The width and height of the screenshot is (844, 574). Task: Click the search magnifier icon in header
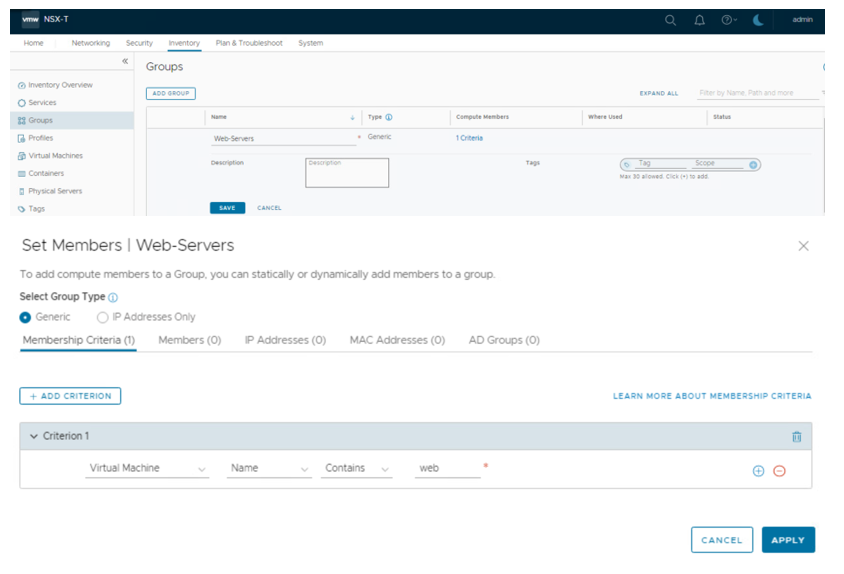[x=670, y=20]
